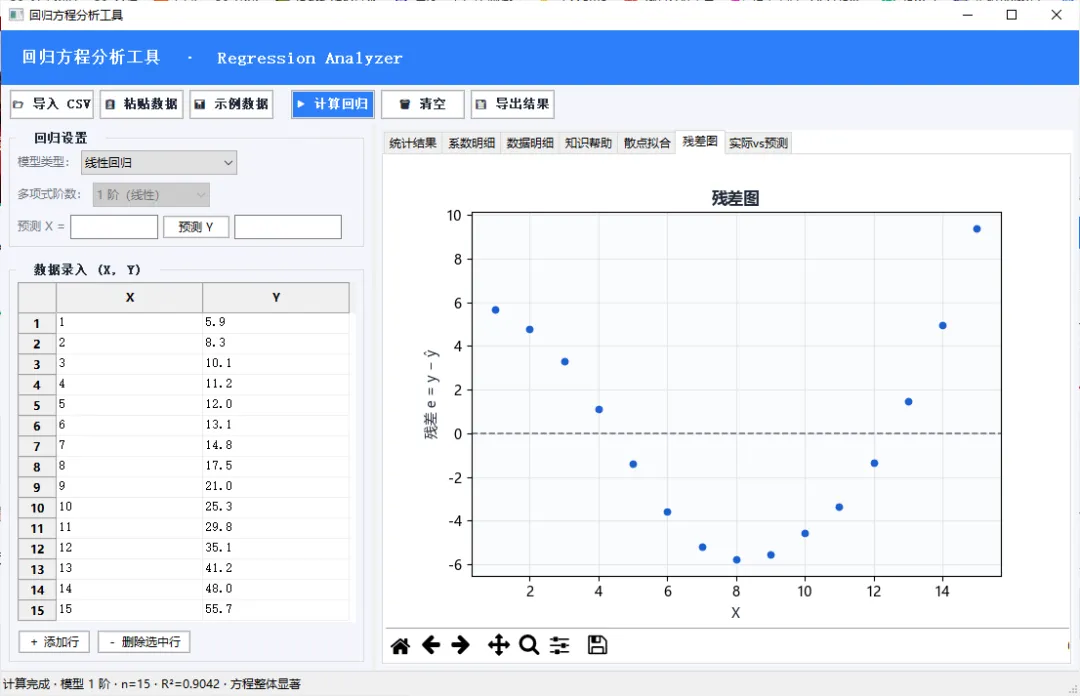Switch to the 数据明细 tab

[530, 143]
